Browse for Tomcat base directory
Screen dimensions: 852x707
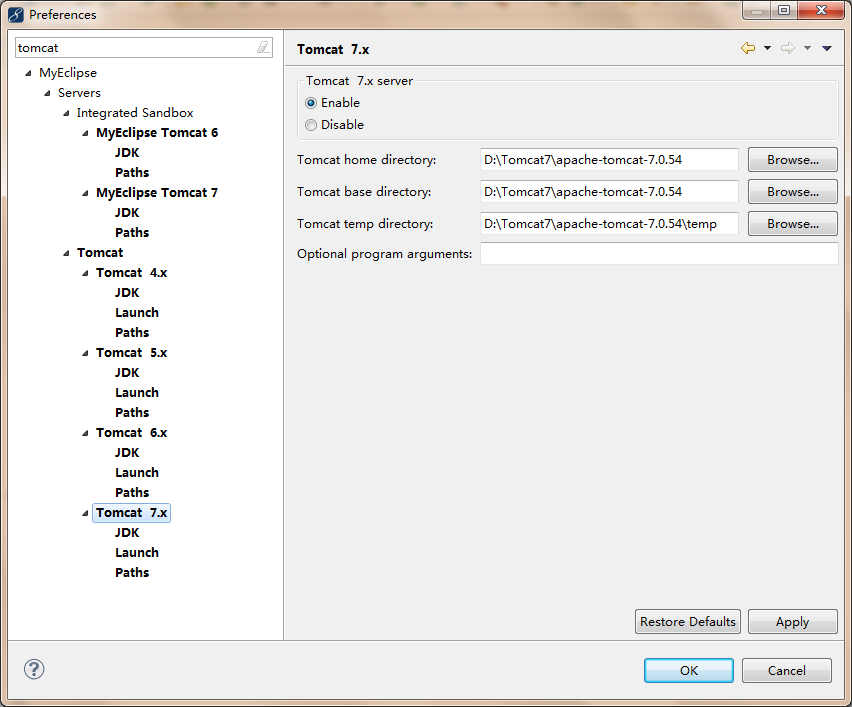pyautogui.click(x=792, y=192)
